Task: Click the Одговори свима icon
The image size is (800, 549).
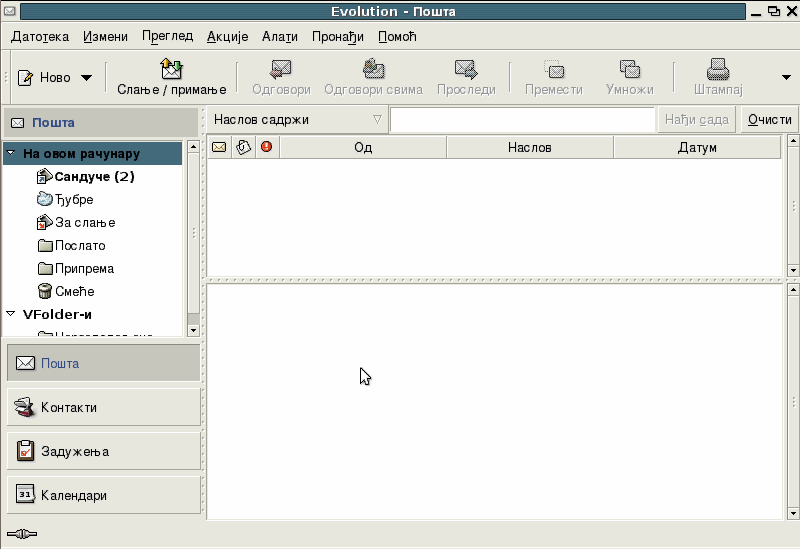Action: (x=373, y=69)
